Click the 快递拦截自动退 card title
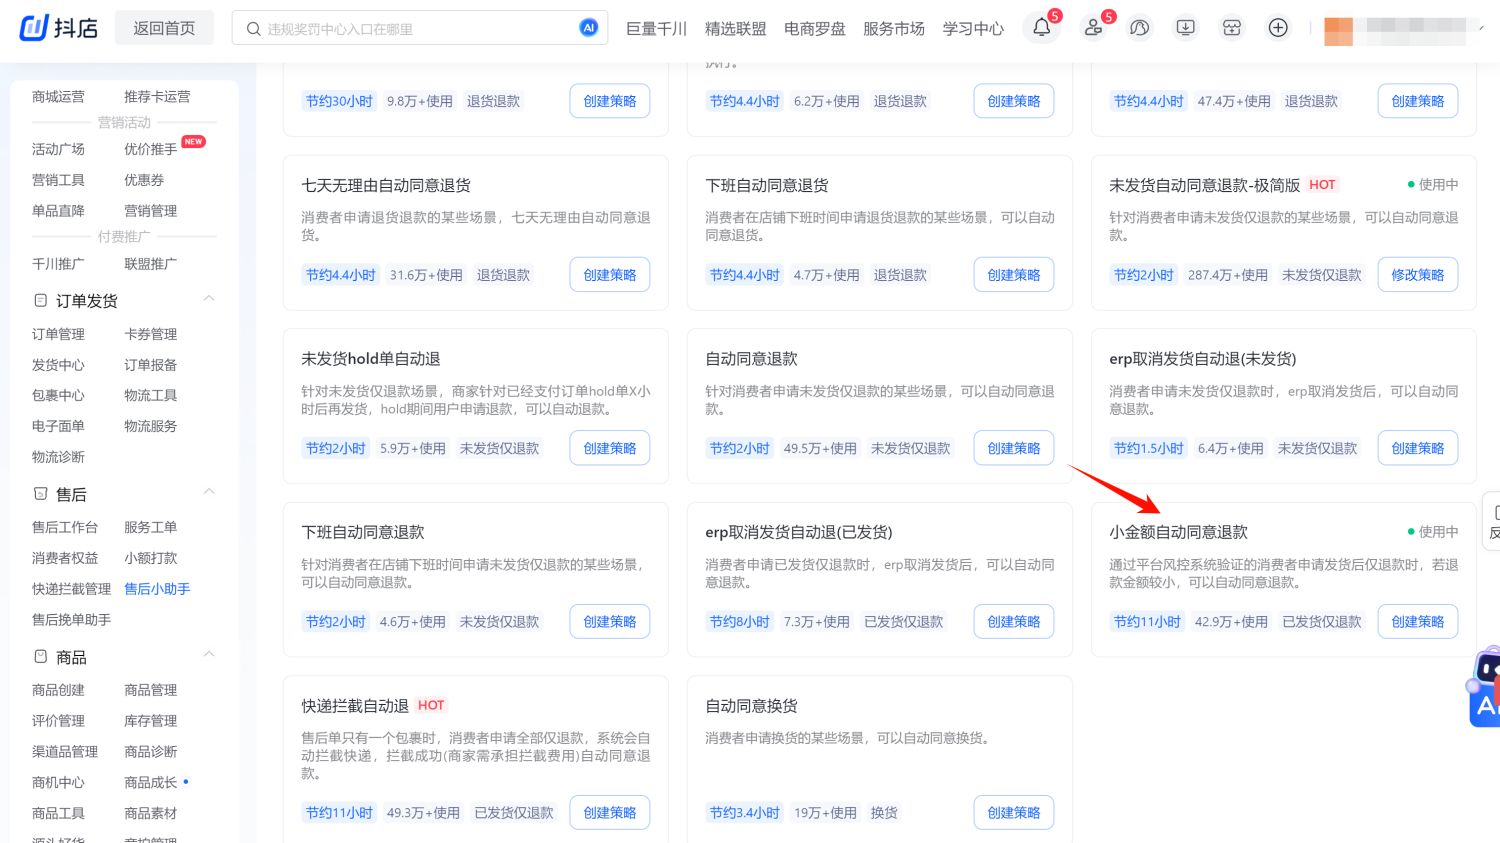The height and width of the screenshot is (843, 1500). [x=355, y=706]
